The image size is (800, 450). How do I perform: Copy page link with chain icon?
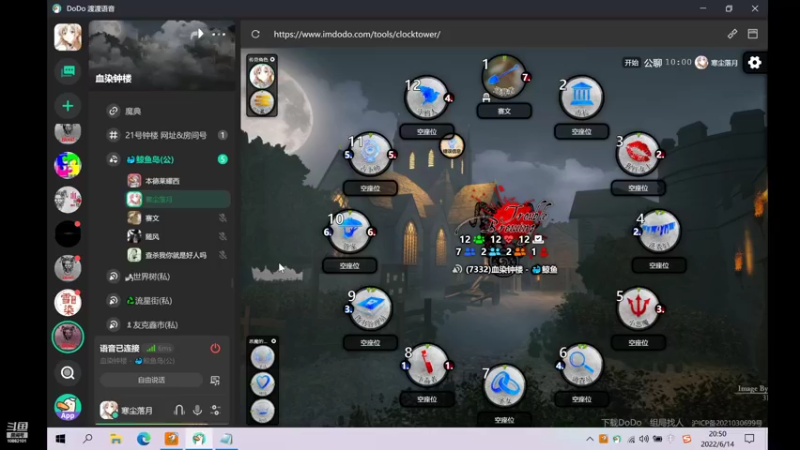pos(732,34)
